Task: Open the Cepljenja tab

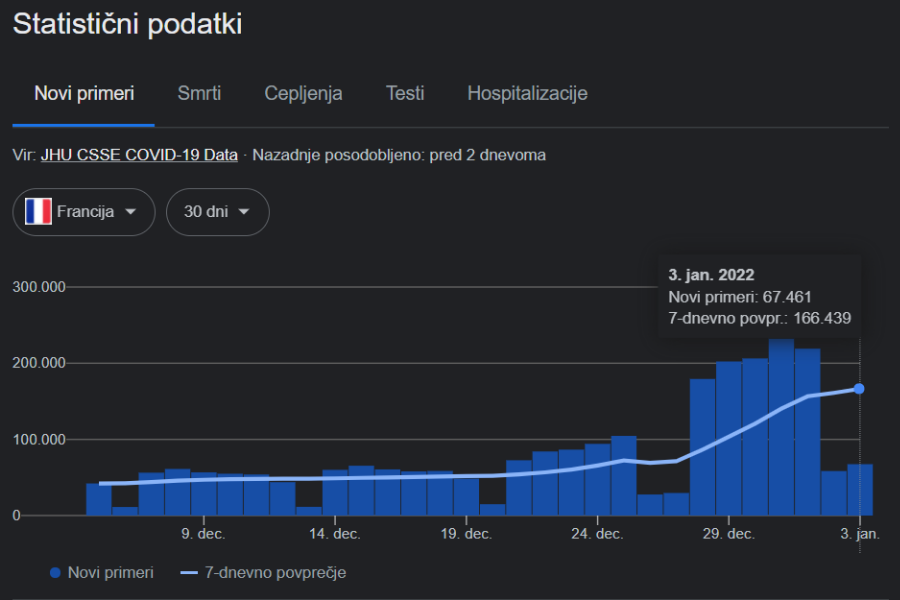Action: [303, 93]
